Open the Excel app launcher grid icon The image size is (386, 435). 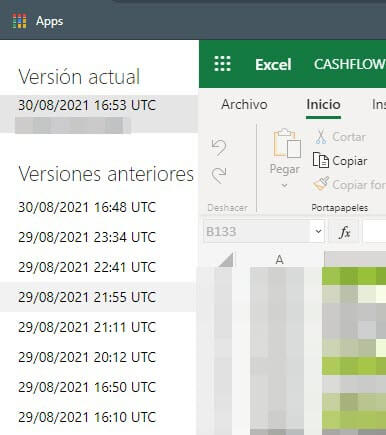click(x=222, y=64)
